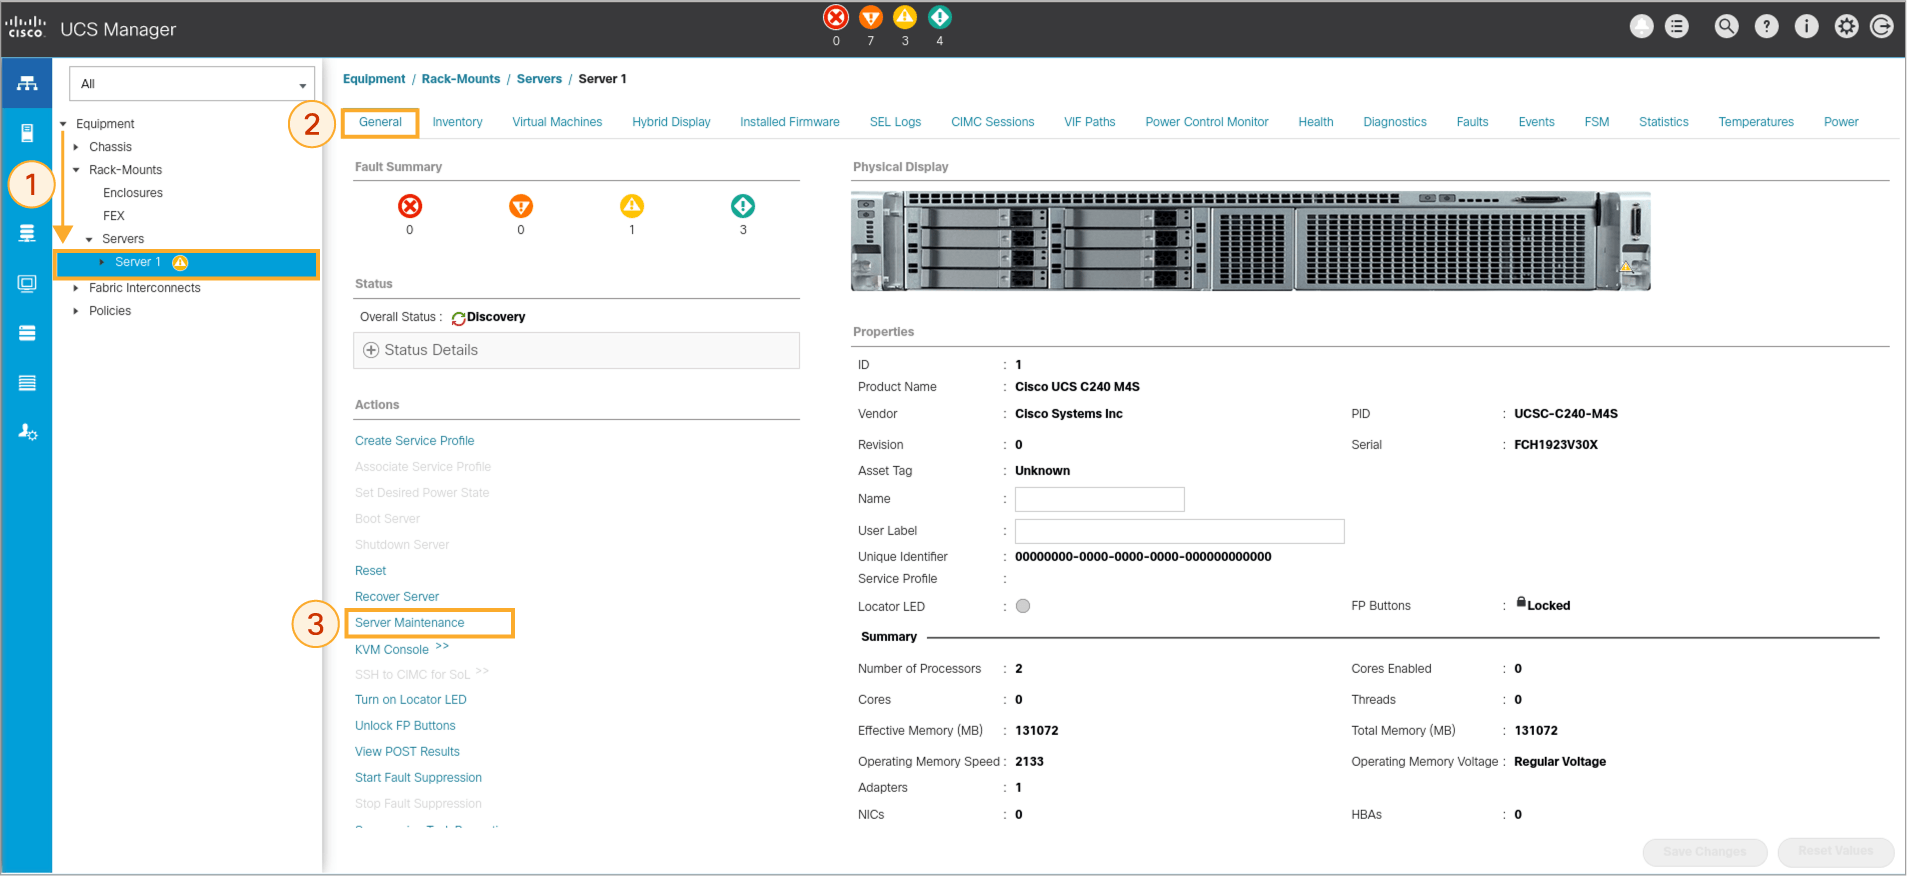The image size is (1907, 876).
Task: Expand the Fabric Interconnects tree node
Action: pyautogui.click(x=76, y=288)
